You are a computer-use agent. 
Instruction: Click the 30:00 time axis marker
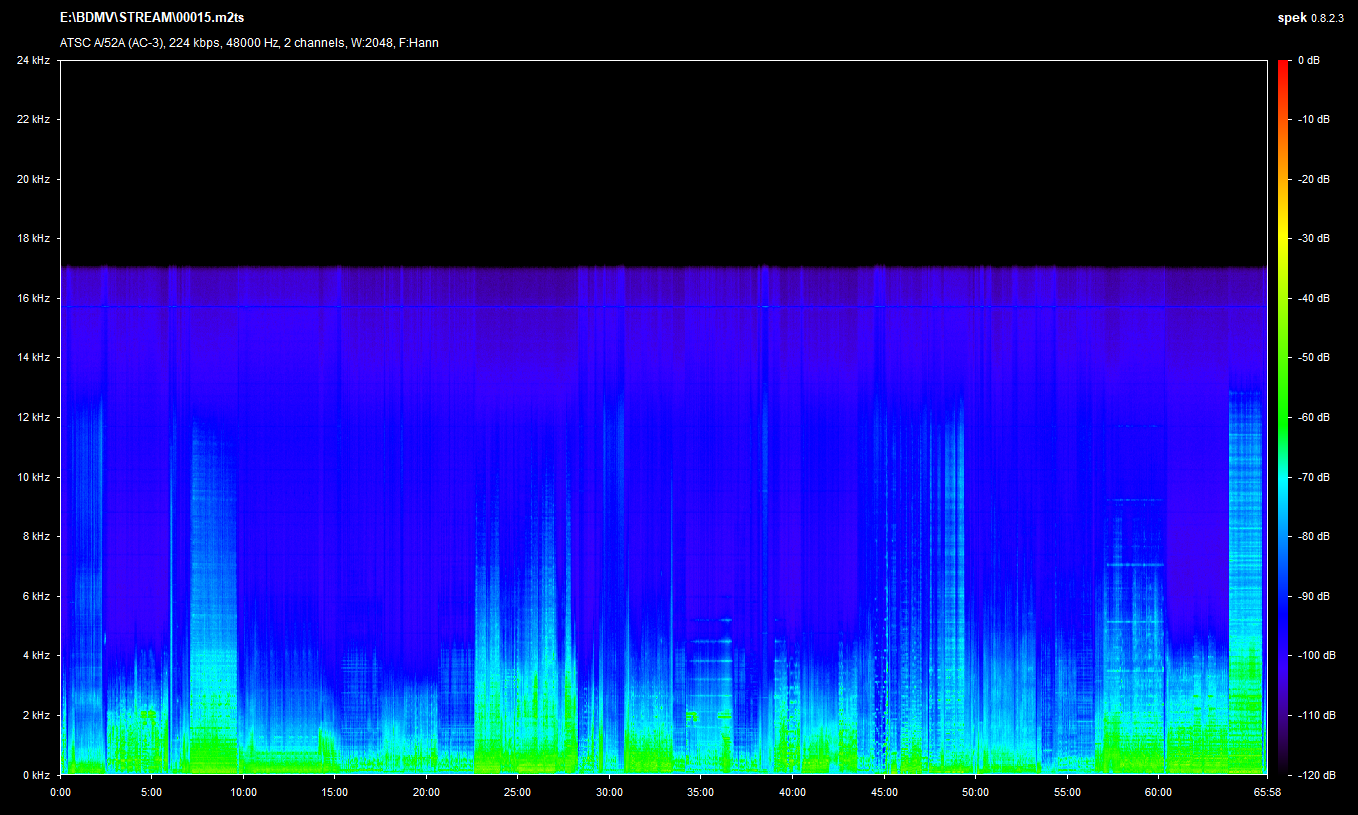click(609, 792)
